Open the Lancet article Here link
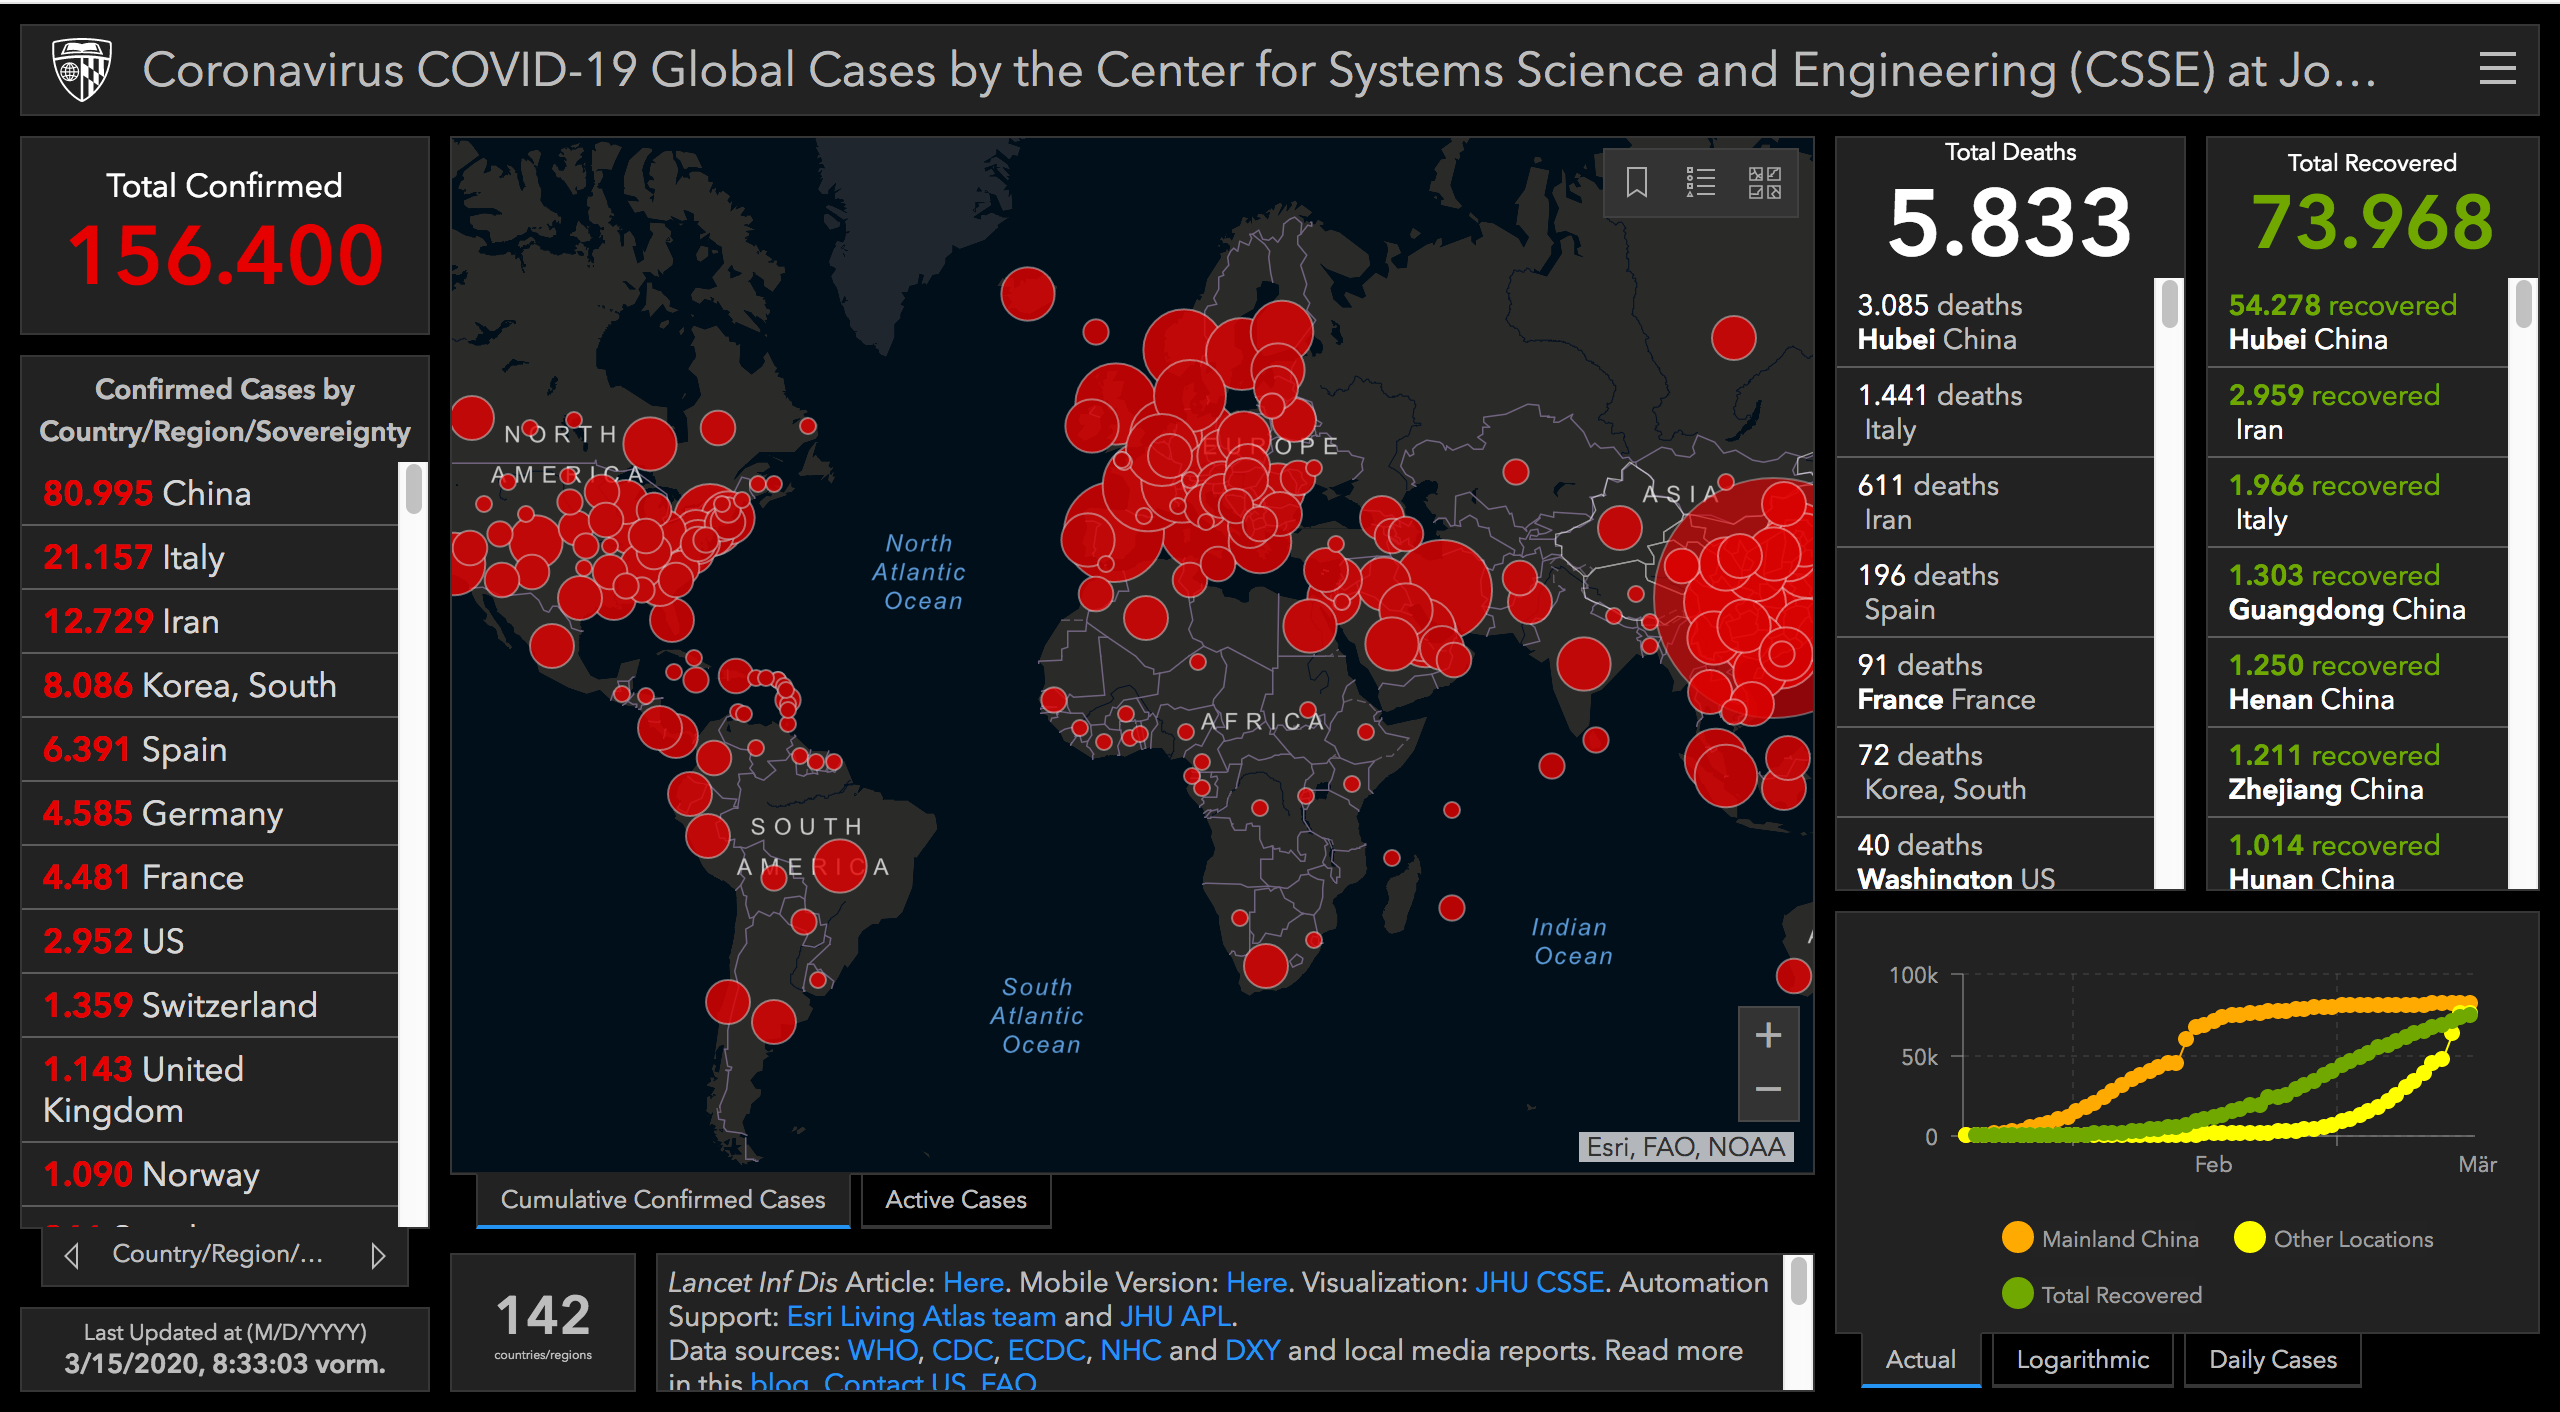The height and width of the screenshot is (1412, 2560). pyautogui.click(x=973, y=1282)
